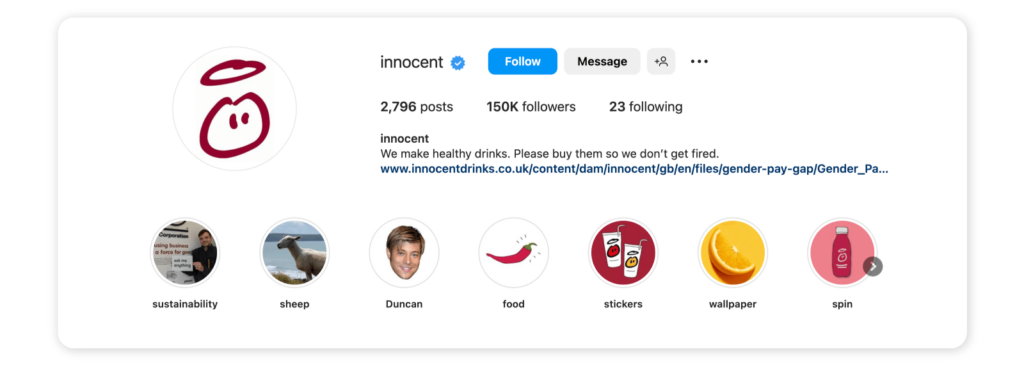Select the chili pepper food highlight
1024x365 pixels.
coord(513,253)
